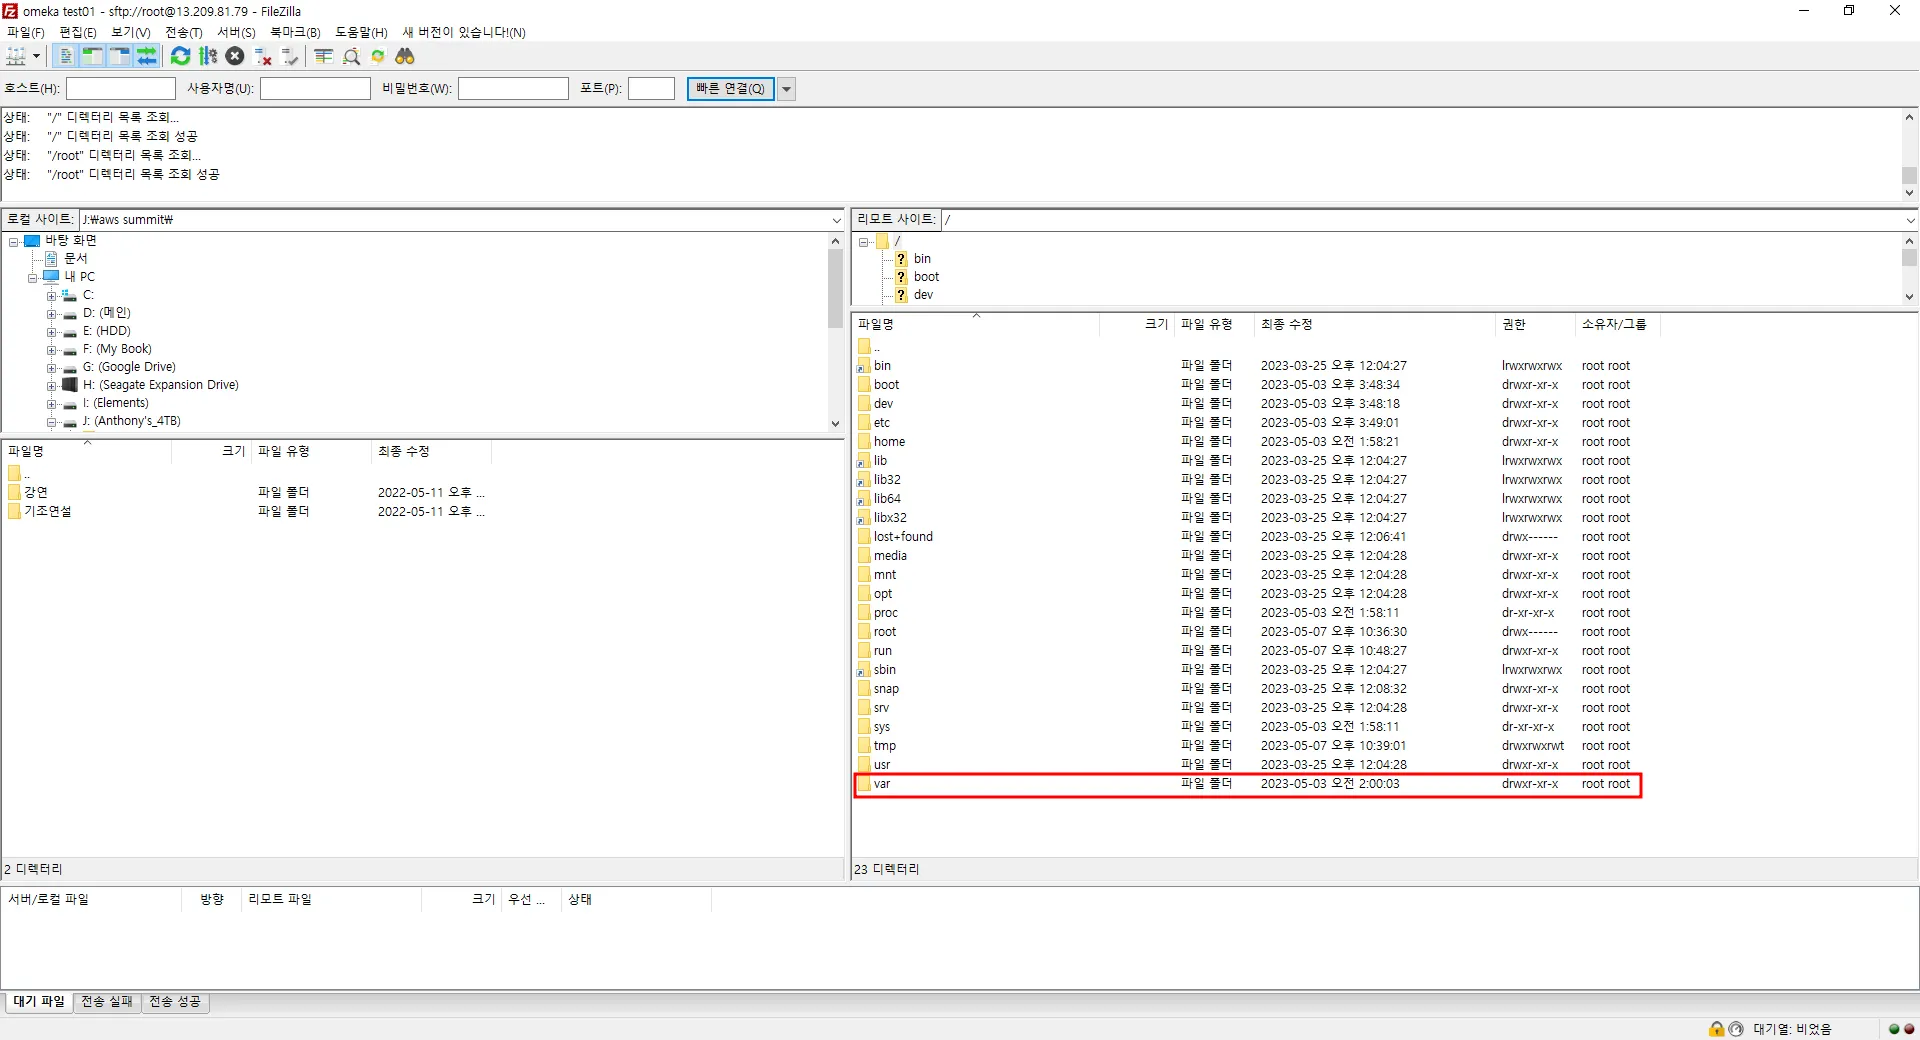Select the remote root folder icon
Screen dimensions: 1920x1040
coord(864,632)
